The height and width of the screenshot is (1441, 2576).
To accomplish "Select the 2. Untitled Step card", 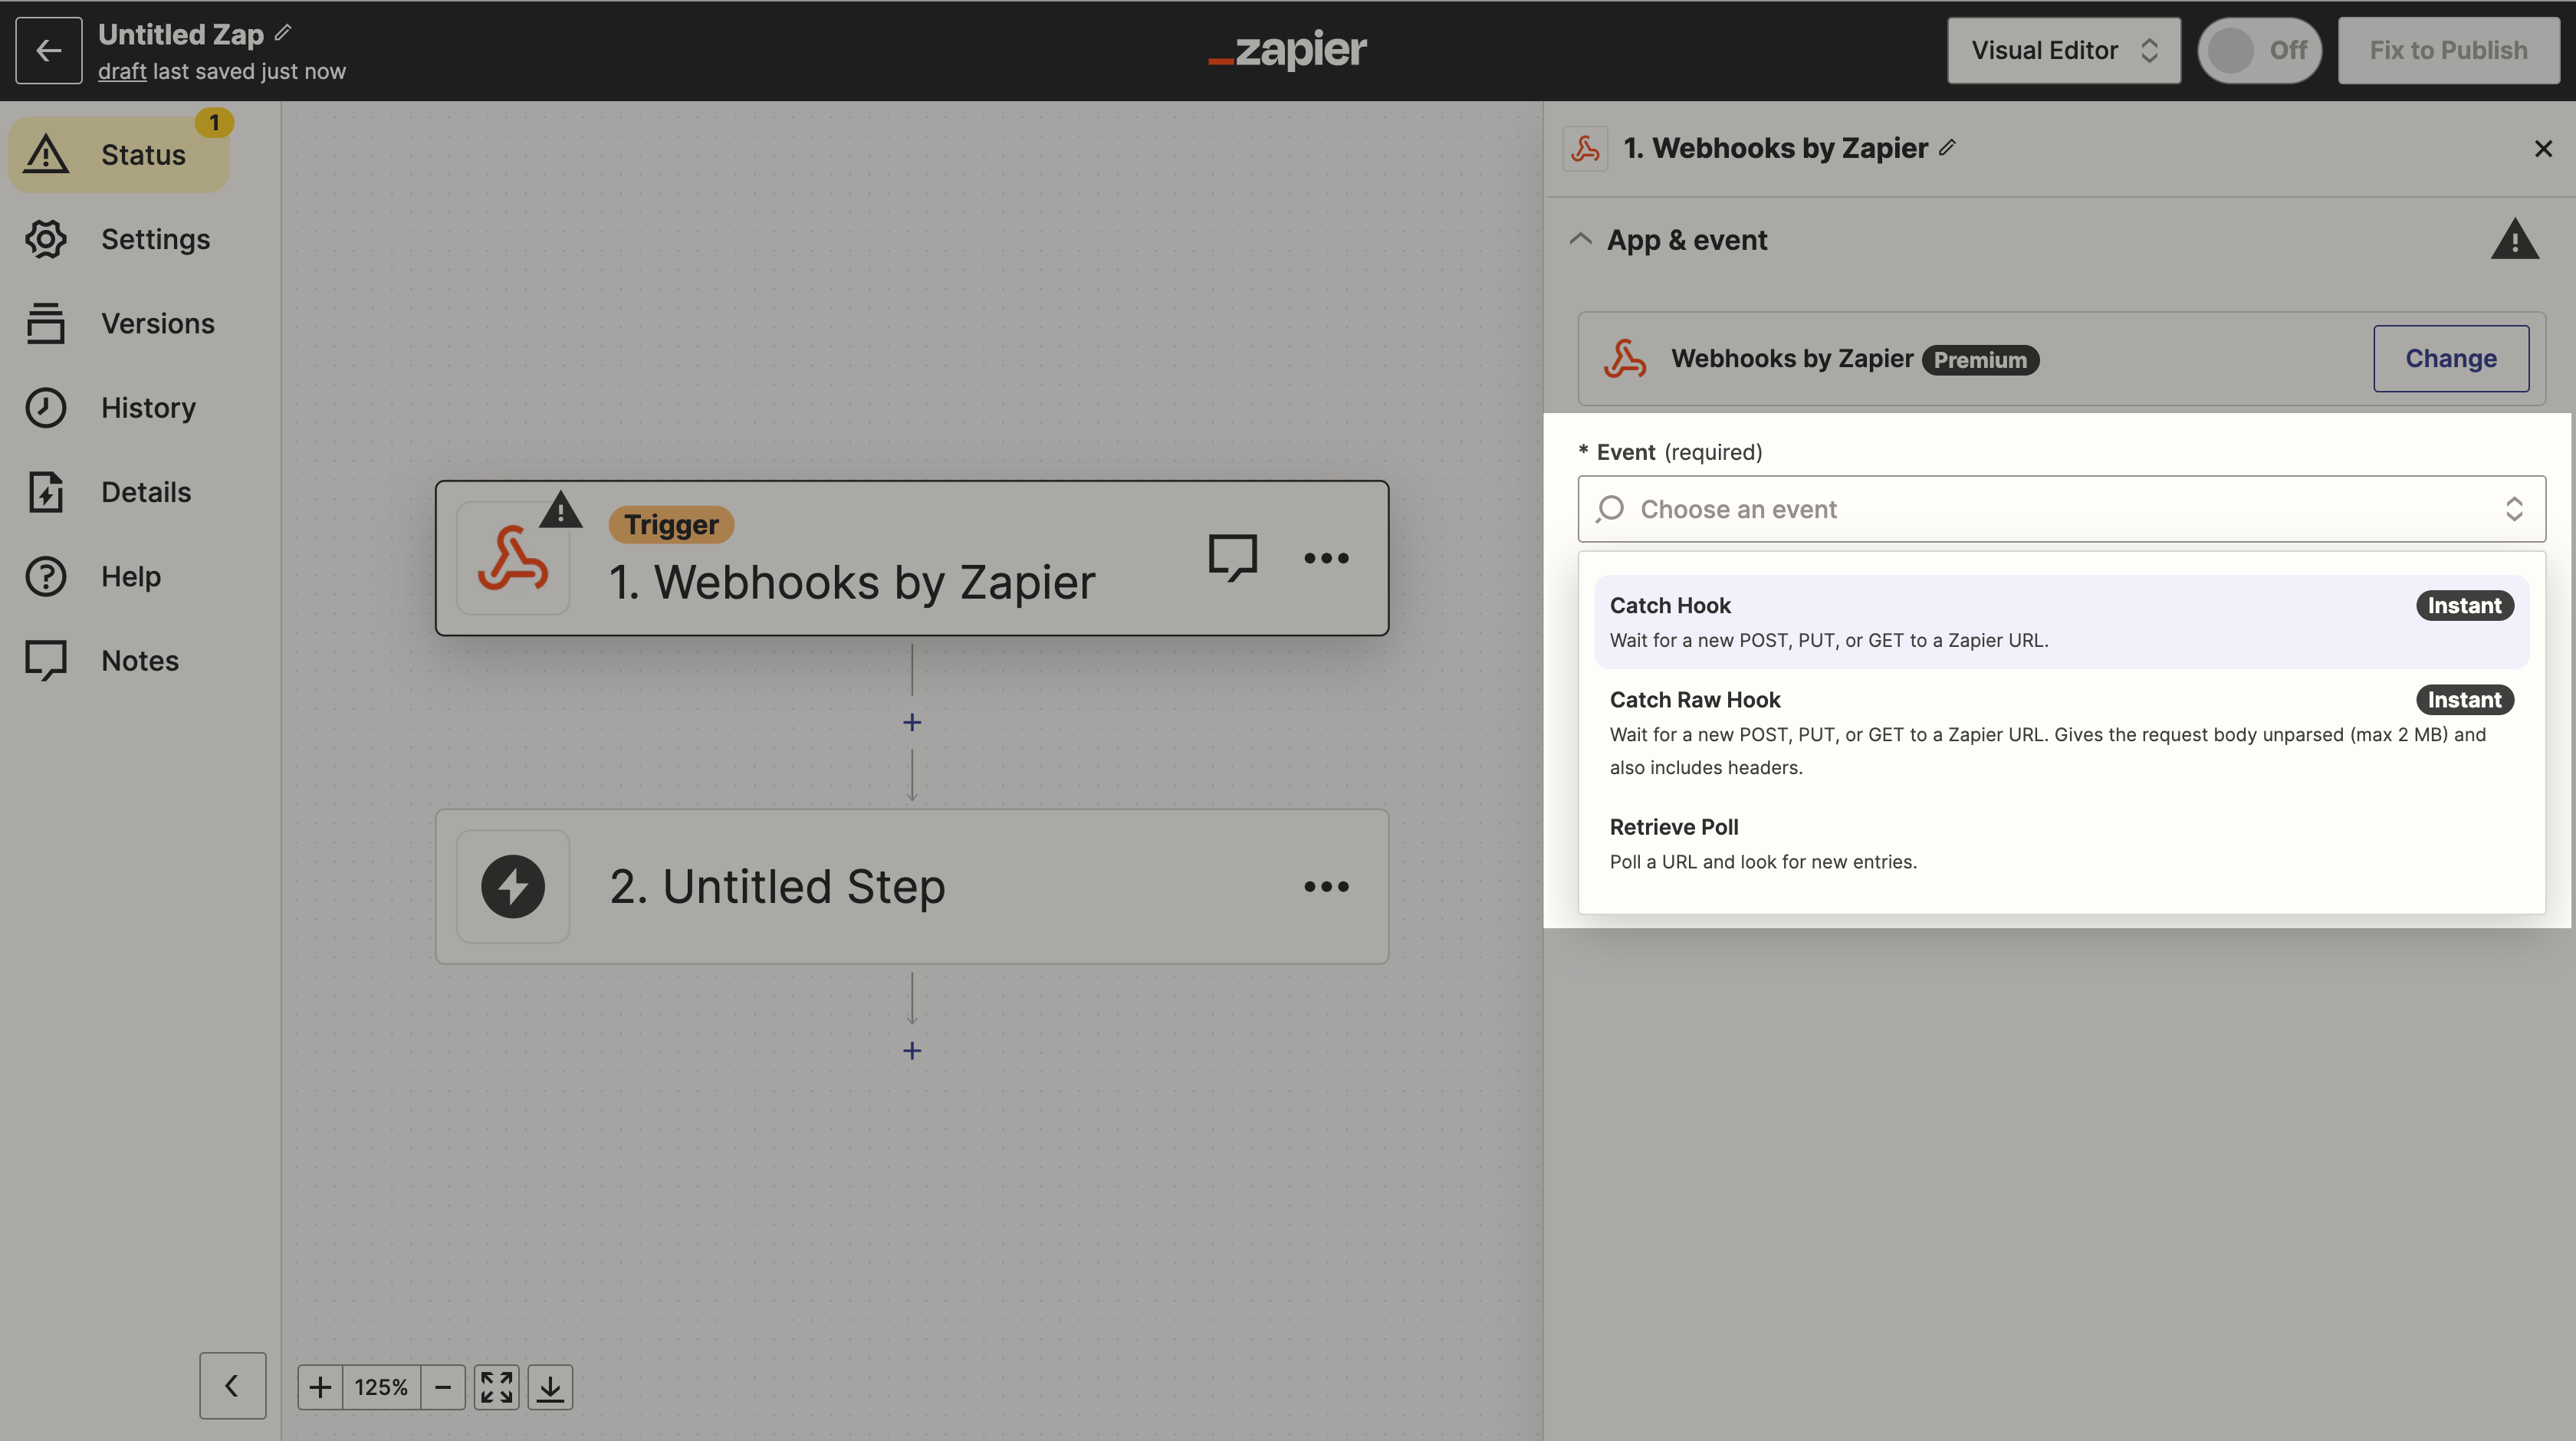I will [x=911, y=887].
